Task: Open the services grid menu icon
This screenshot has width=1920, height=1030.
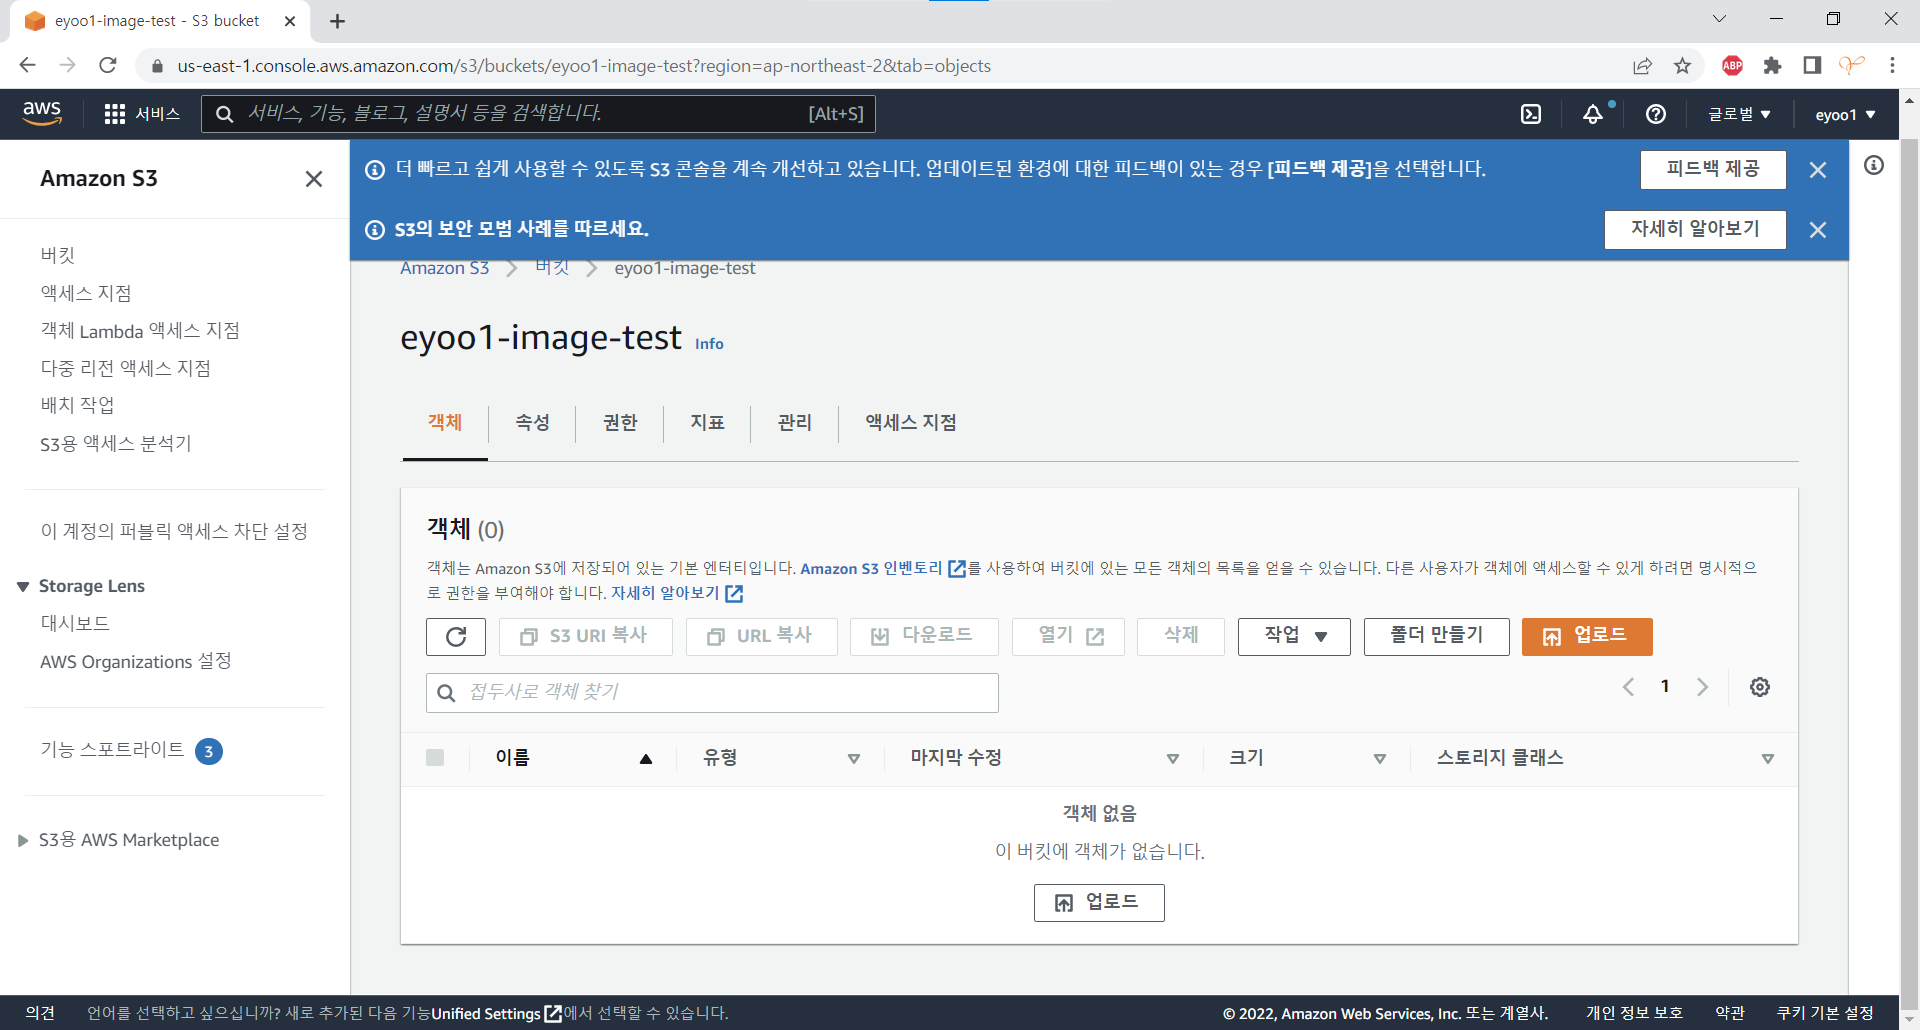Action: (x=115, y=114)
